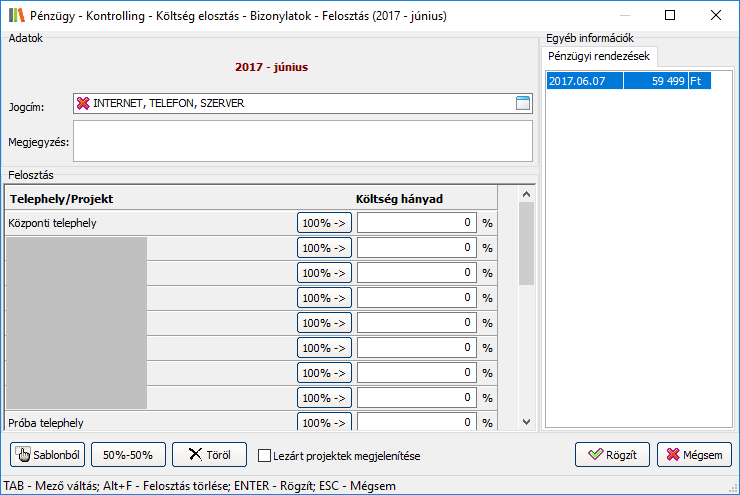Viewport: 740px width, 495px height.
Task: Maximize the Felosztás dialog window
Action: 669,16
